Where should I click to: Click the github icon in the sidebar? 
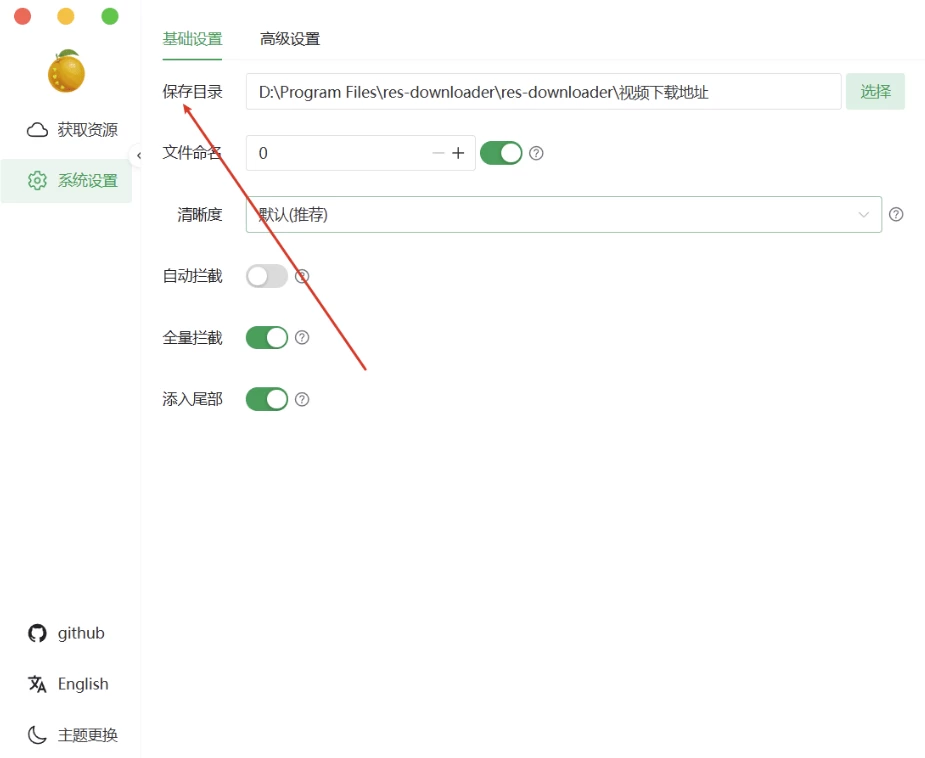pos(37,632)
